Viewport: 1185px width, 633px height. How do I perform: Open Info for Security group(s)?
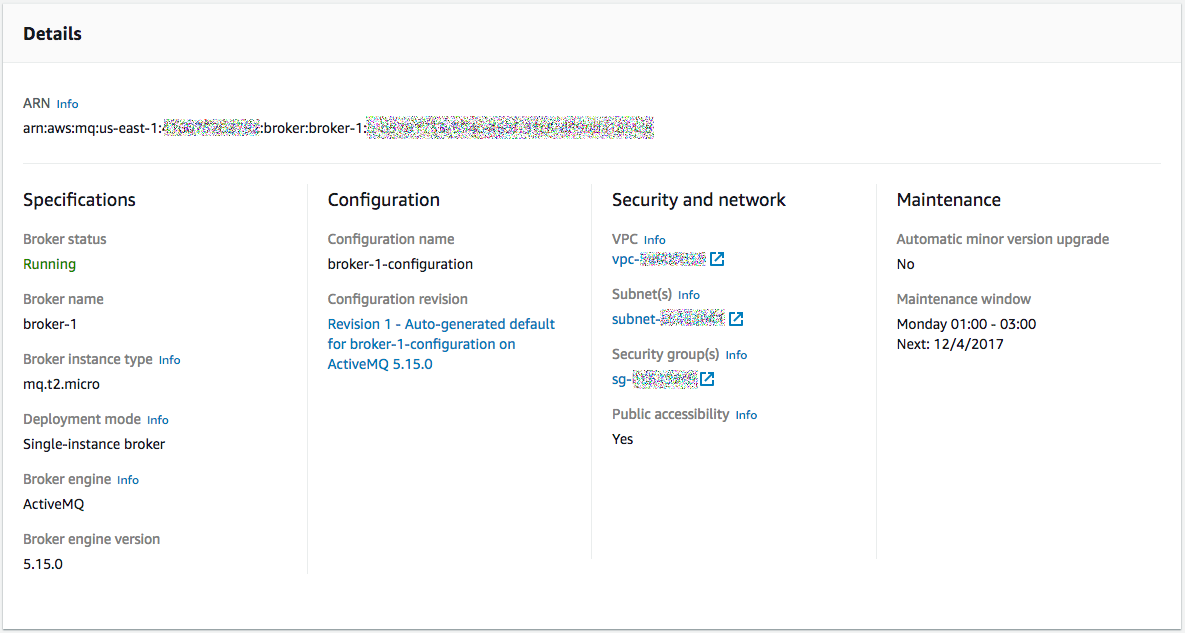[x=736, y=355]
